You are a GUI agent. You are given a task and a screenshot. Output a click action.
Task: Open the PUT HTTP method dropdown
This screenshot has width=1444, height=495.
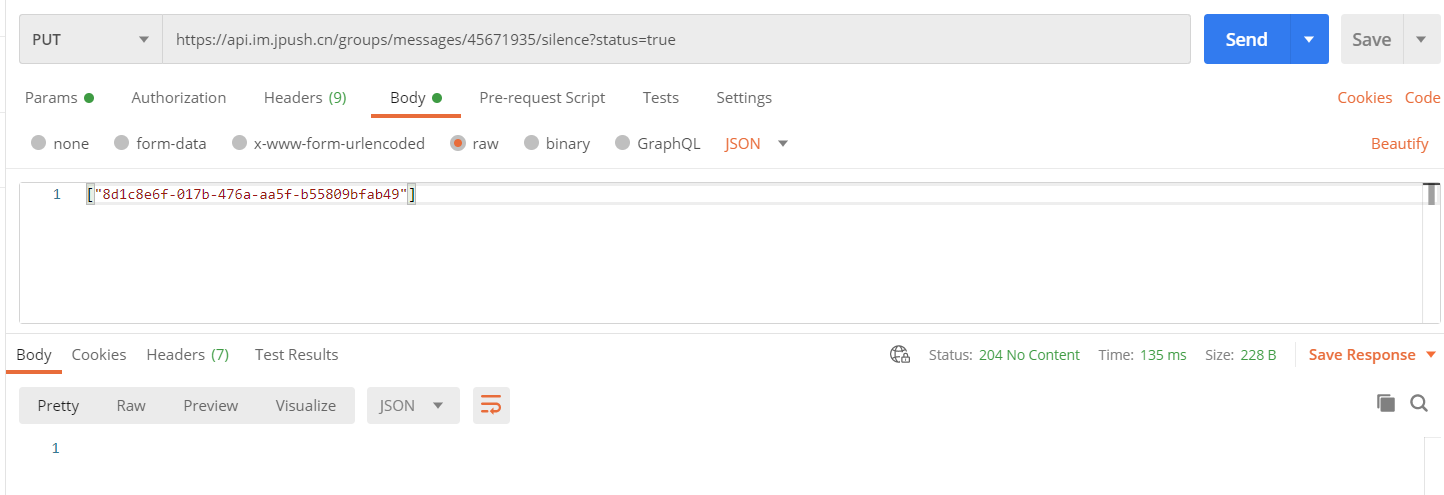tap(90, 39)
